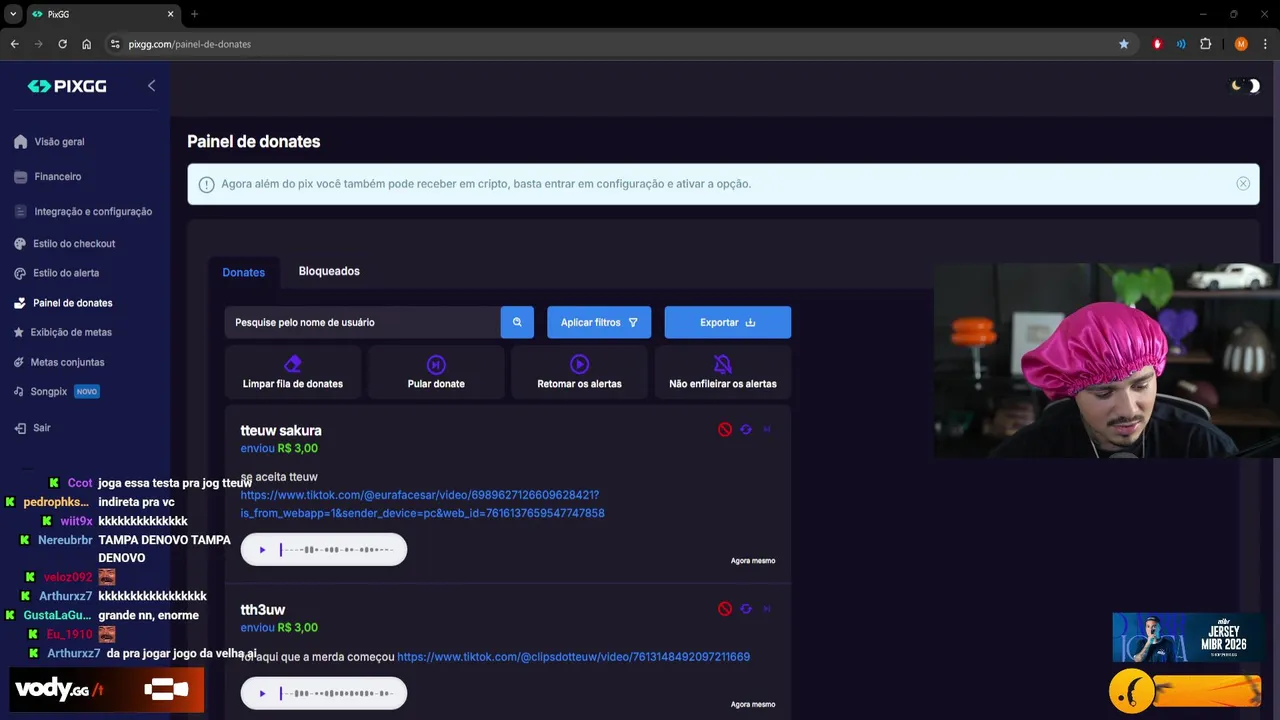Click the browser back arrow
1280x720 pixels.
click(x=14, y=44)
